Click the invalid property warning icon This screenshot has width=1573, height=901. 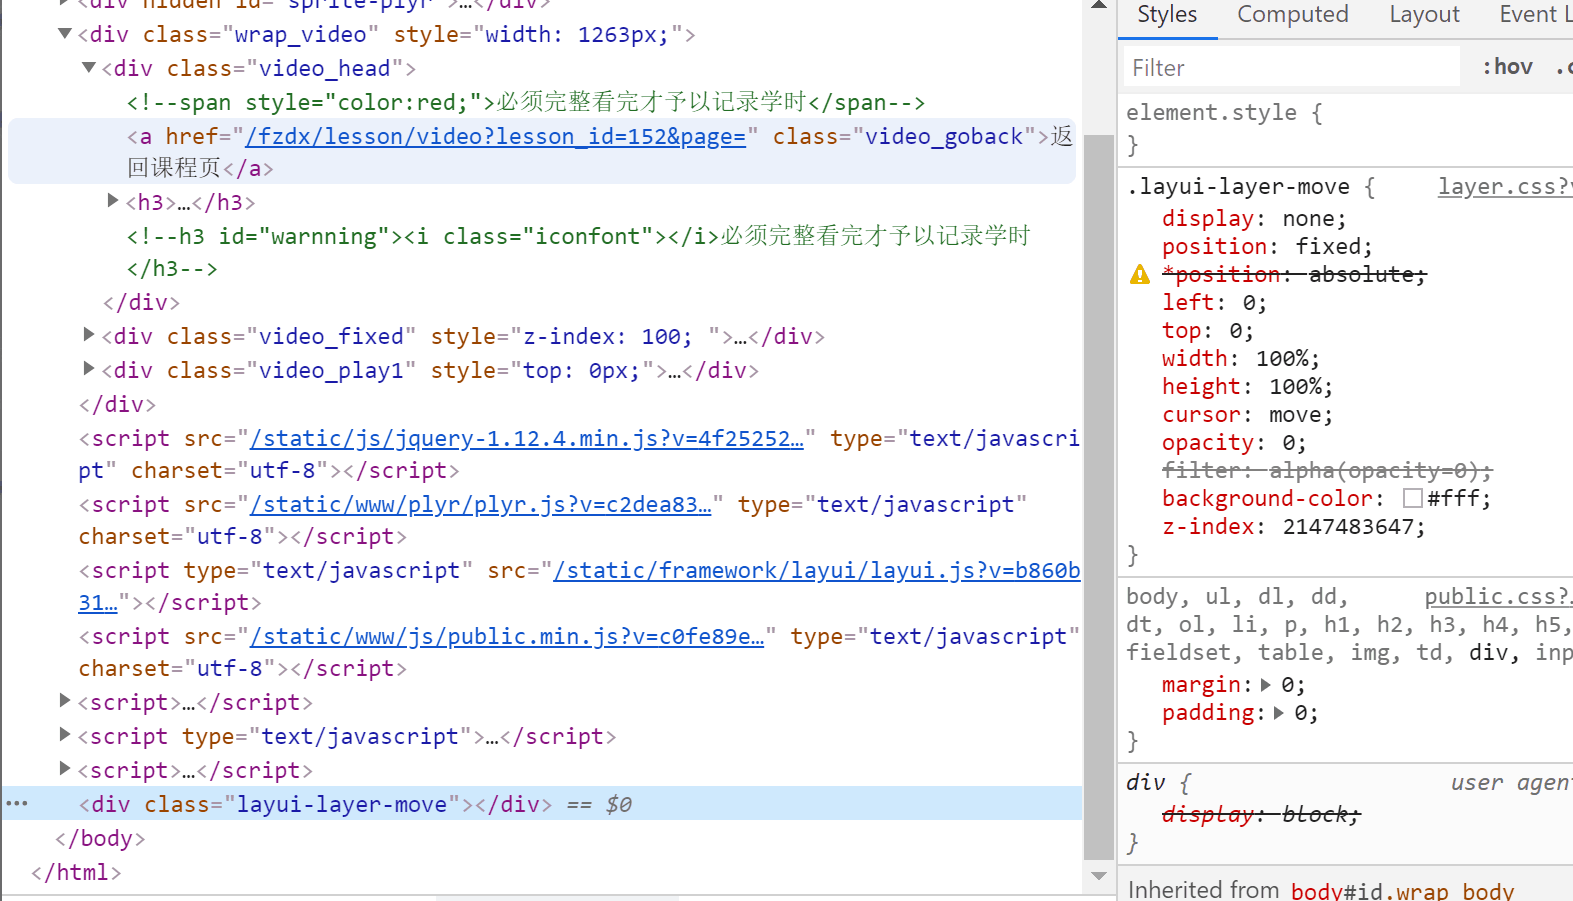[1140, 274]
